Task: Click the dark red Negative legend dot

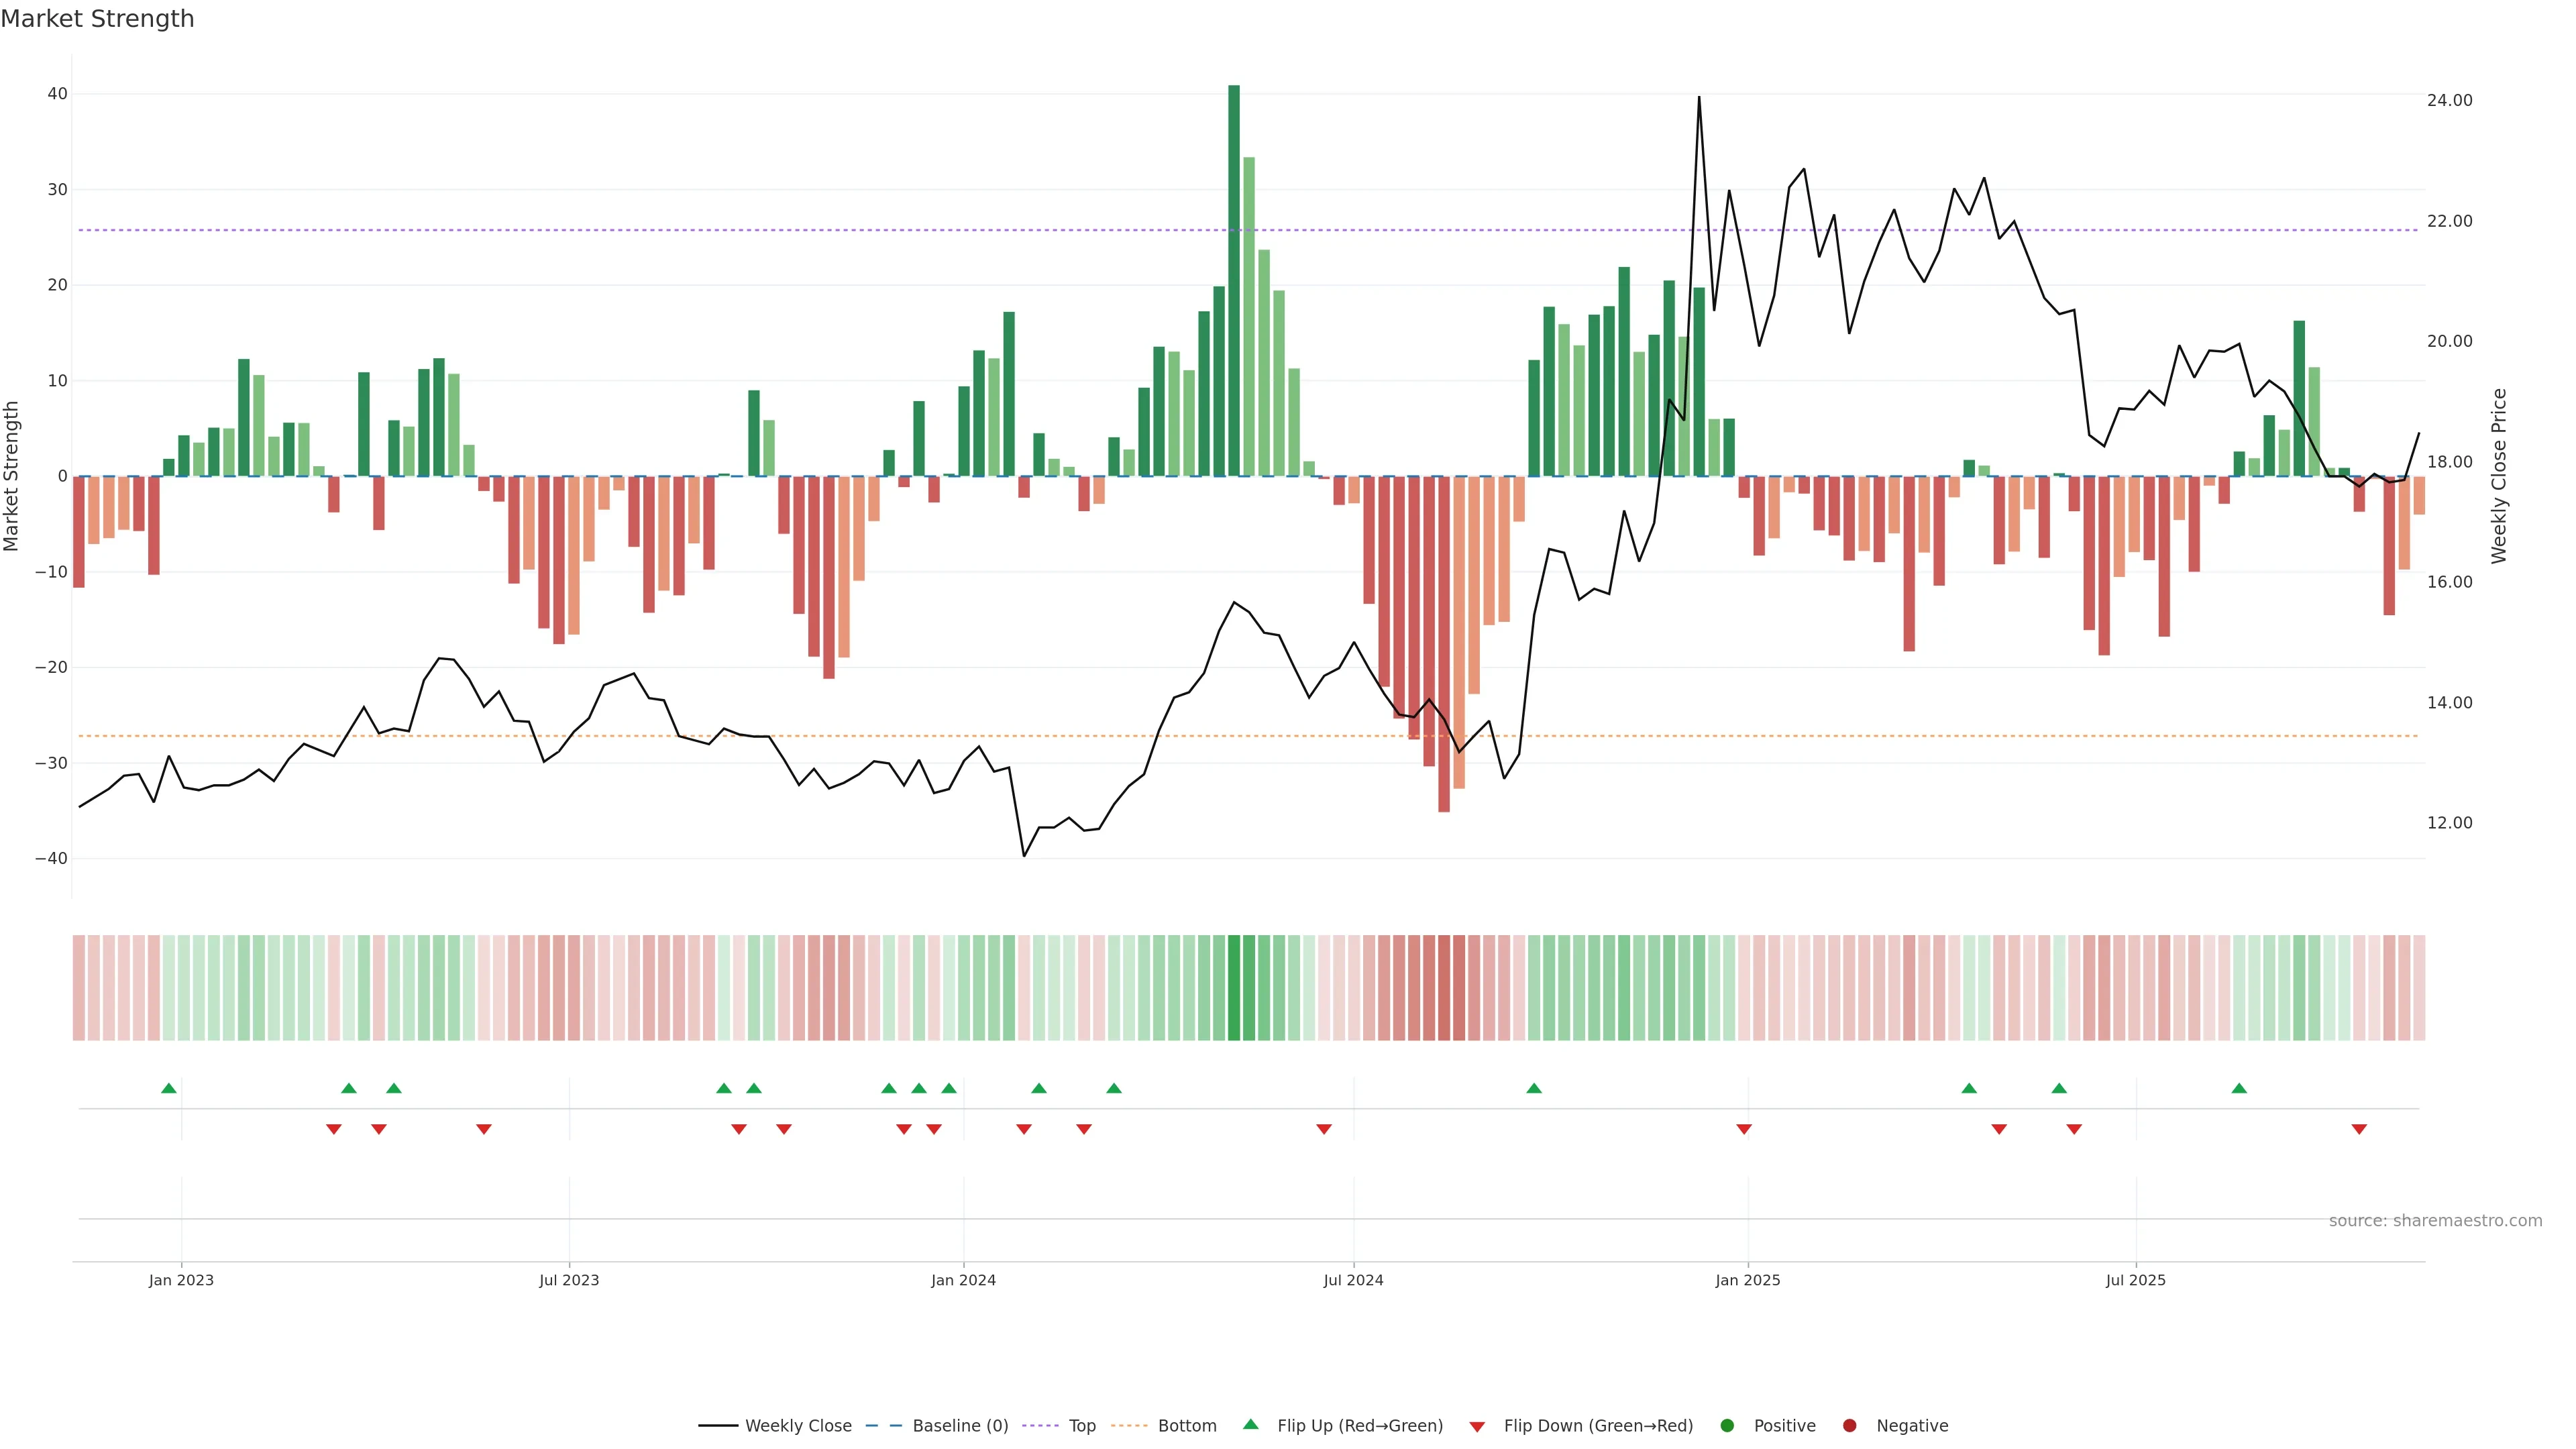Action: click(1849, 1425)
